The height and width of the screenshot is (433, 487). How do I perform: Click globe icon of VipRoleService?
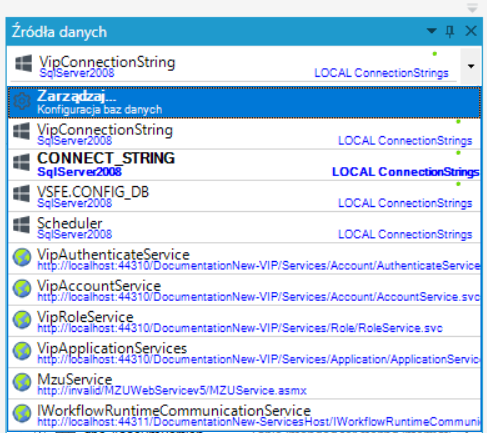[22, 319]
